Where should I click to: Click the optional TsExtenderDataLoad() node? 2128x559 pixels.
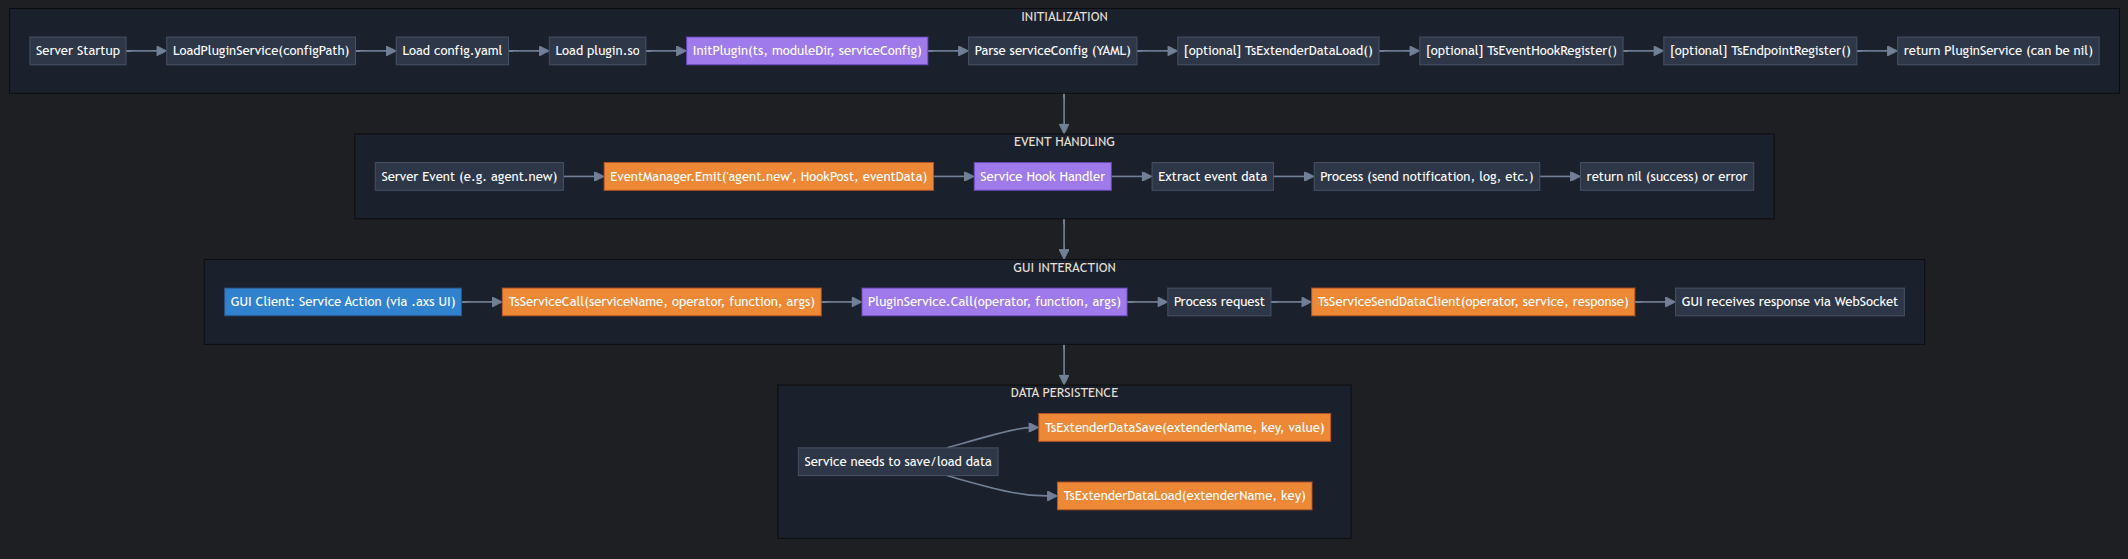click(1278, 51)
